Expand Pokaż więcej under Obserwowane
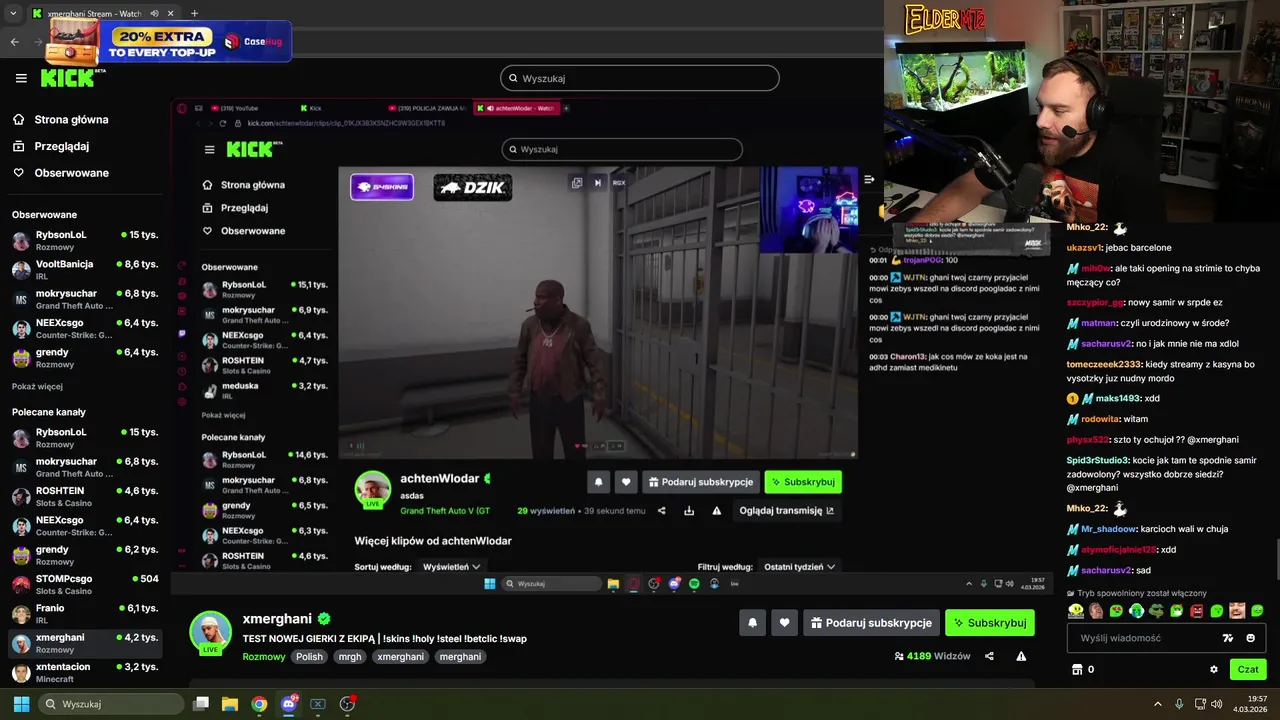The image size is (1280, 720). [37, 386]
